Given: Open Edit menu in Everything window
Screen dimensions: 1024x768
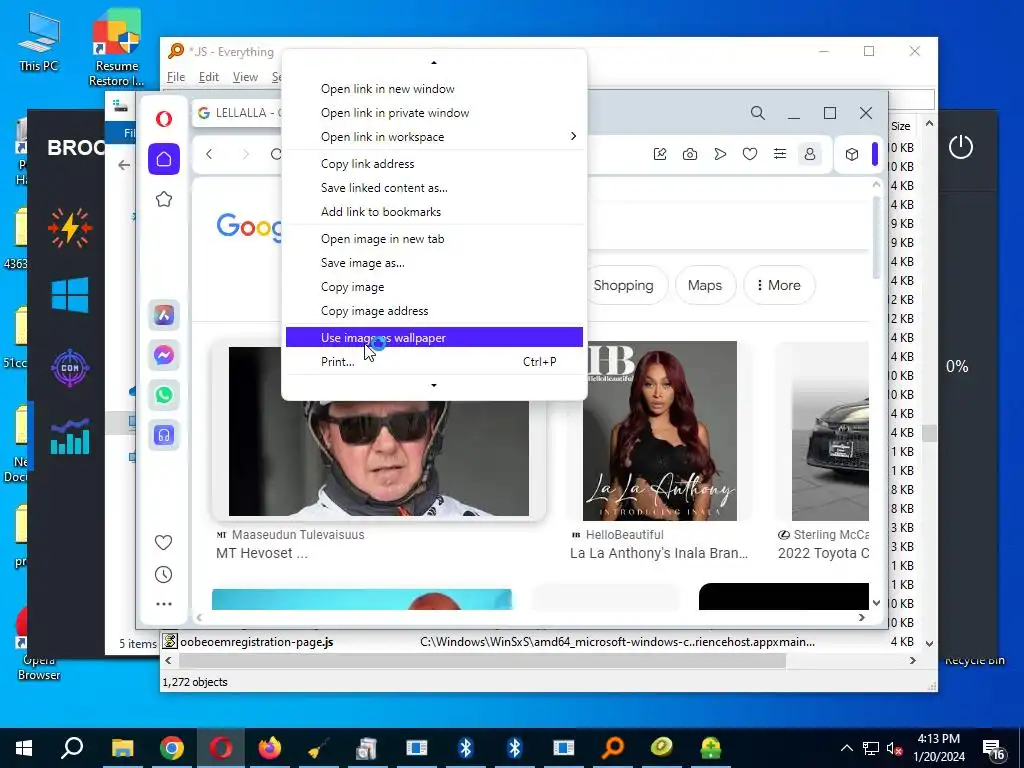Looking at the screenshot, I should click(209, 77).
